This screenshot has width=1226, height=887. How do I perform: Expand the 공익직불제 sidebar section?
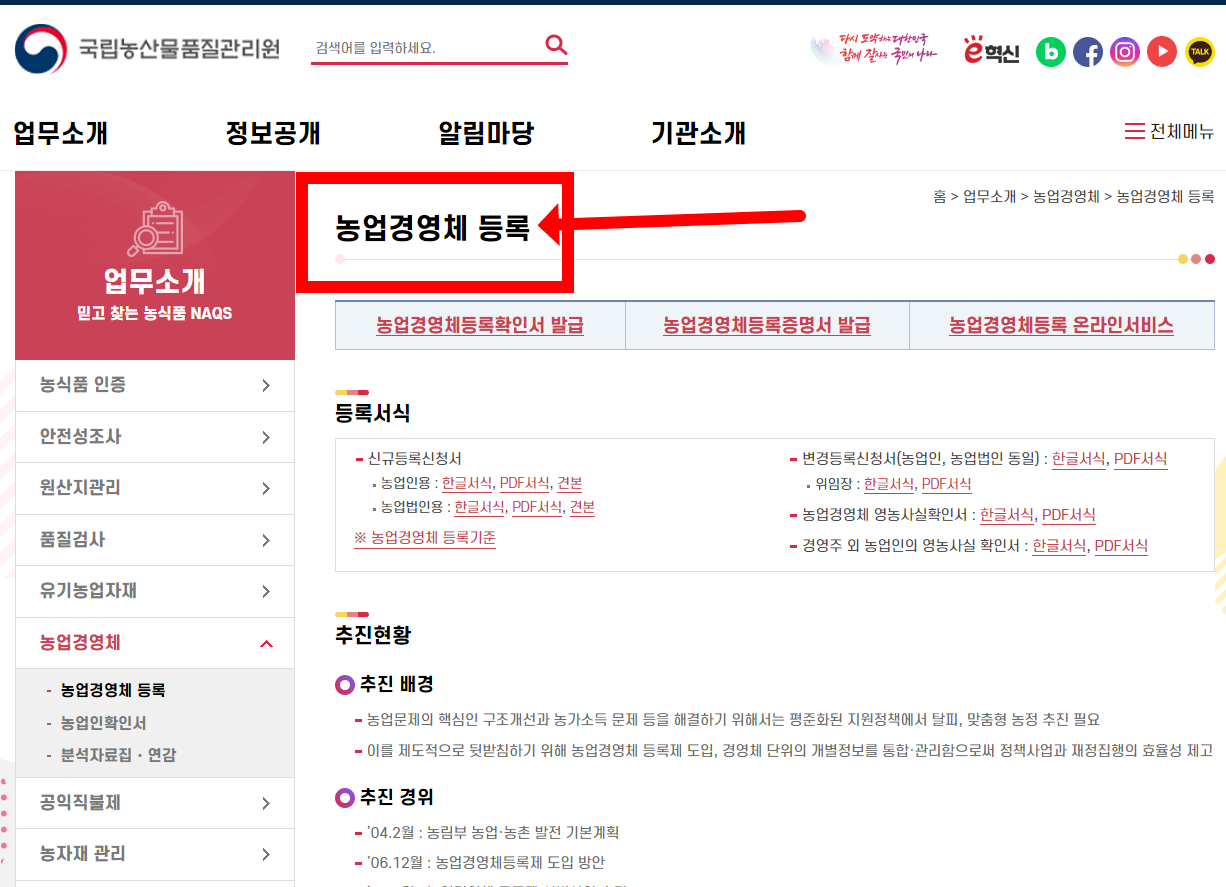[155, 802]
